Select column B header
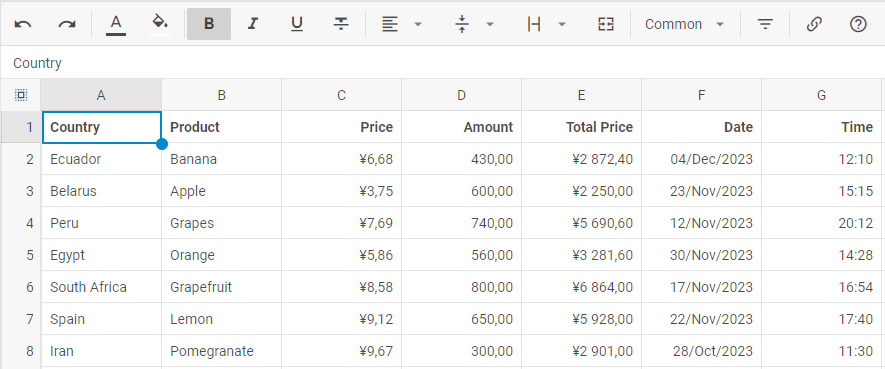Screen dimensions: 885x369 [x=221, y=95]
